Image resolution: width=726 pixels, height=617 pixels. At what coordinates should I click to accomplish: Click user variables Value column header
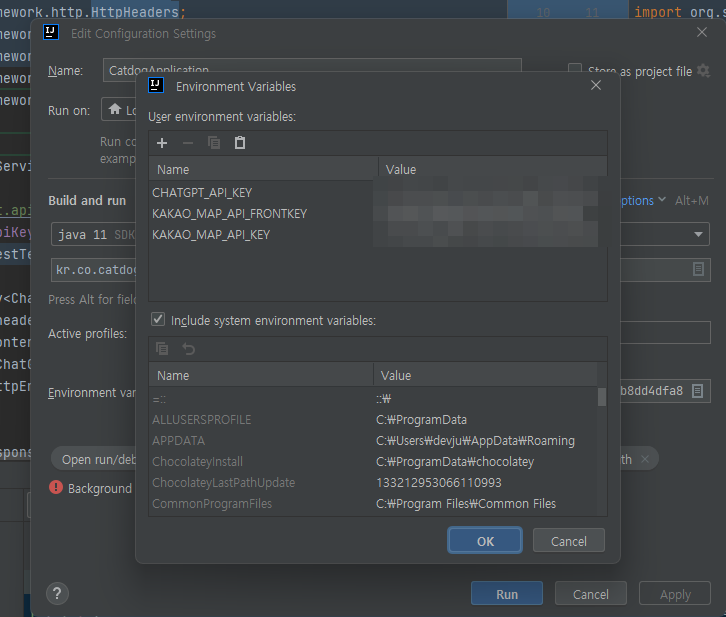coord(493,169)
